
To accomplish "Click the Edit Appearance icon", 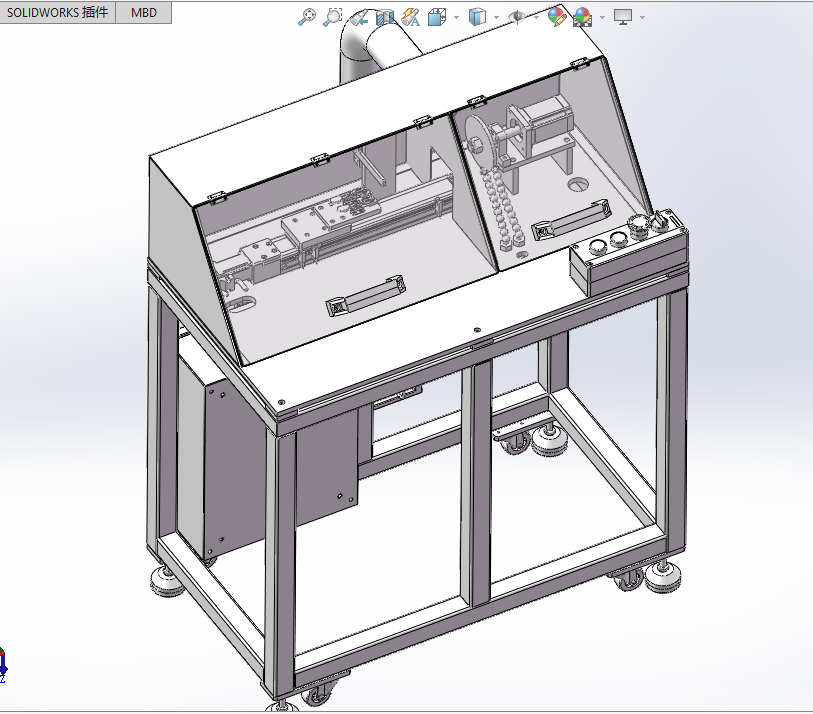I will [557, 16].
